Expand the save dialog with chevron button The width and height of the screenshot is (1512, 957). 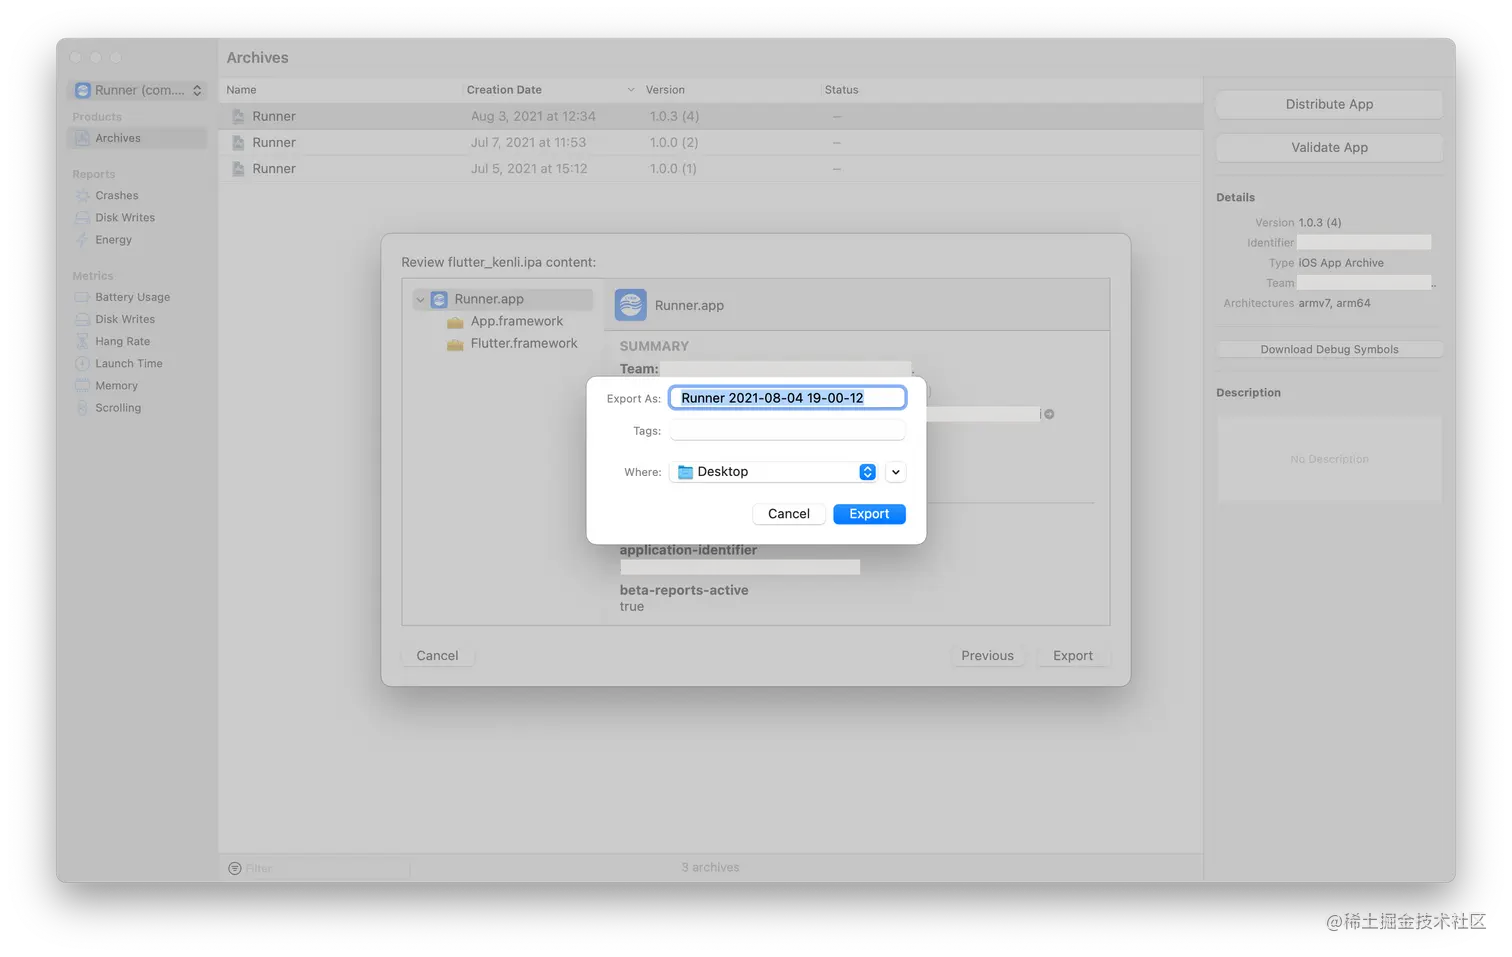click(x=896, y=472)
